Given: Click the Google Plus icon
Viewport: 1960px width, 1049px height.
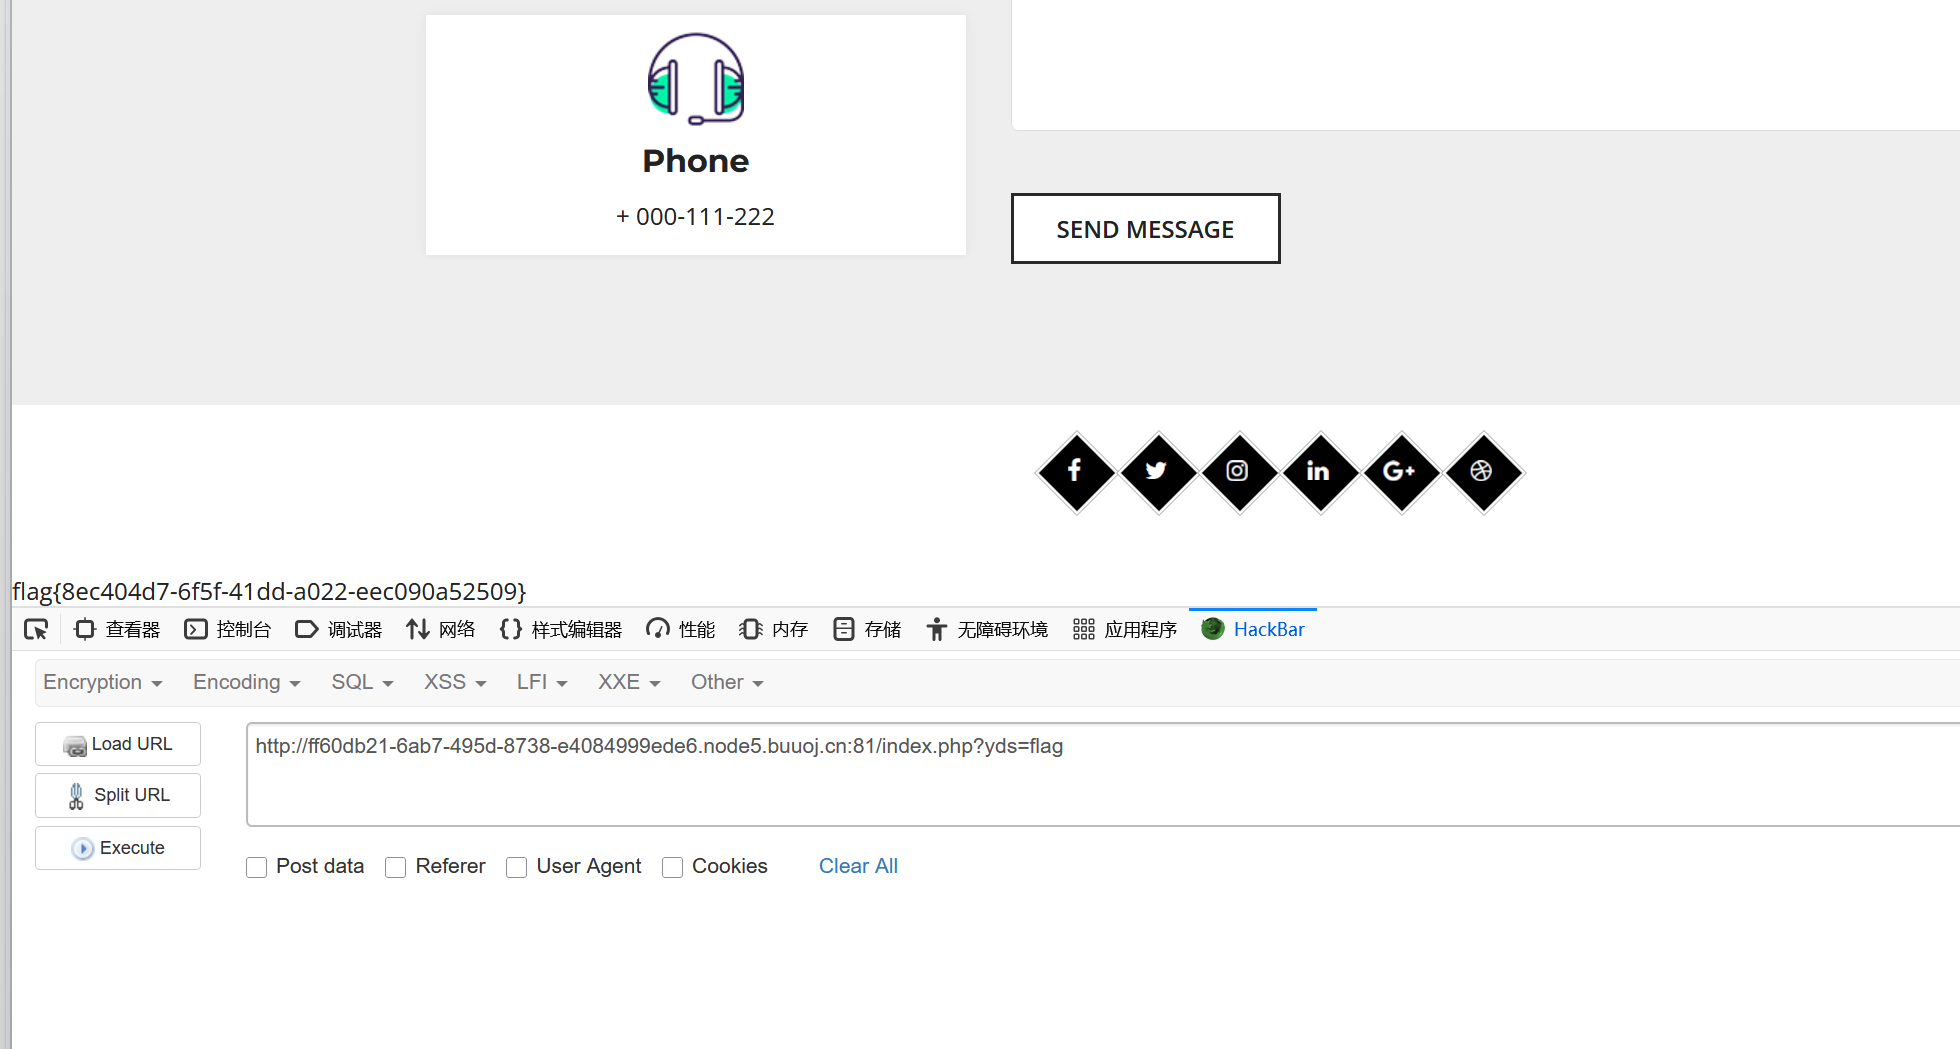Looking at the screenshot, I should (1401, 472).
